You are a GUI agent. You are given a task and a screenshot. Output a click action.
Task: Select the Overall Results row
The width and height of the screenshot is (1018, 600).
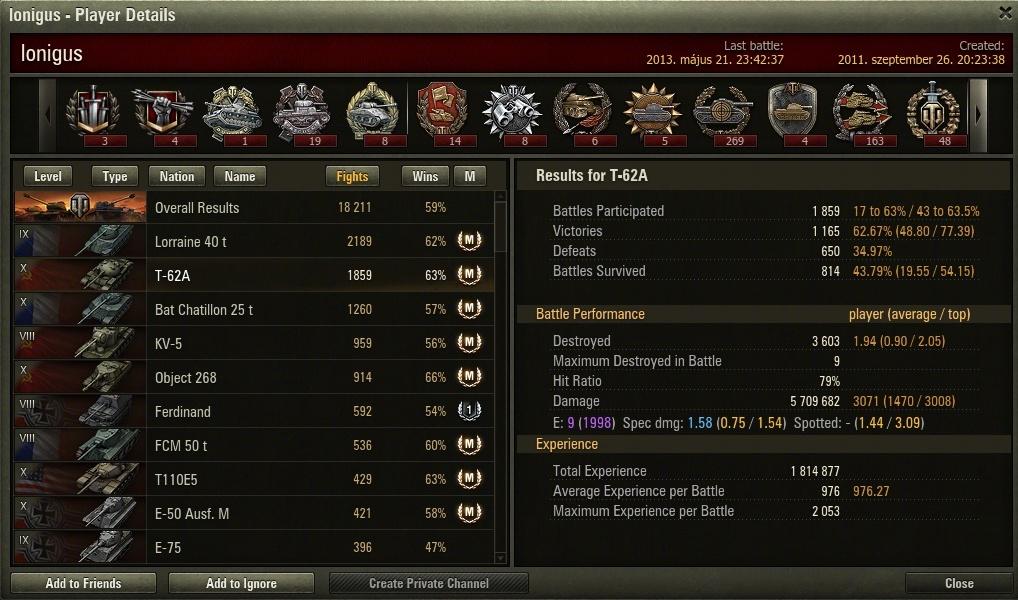pos(254,207)
